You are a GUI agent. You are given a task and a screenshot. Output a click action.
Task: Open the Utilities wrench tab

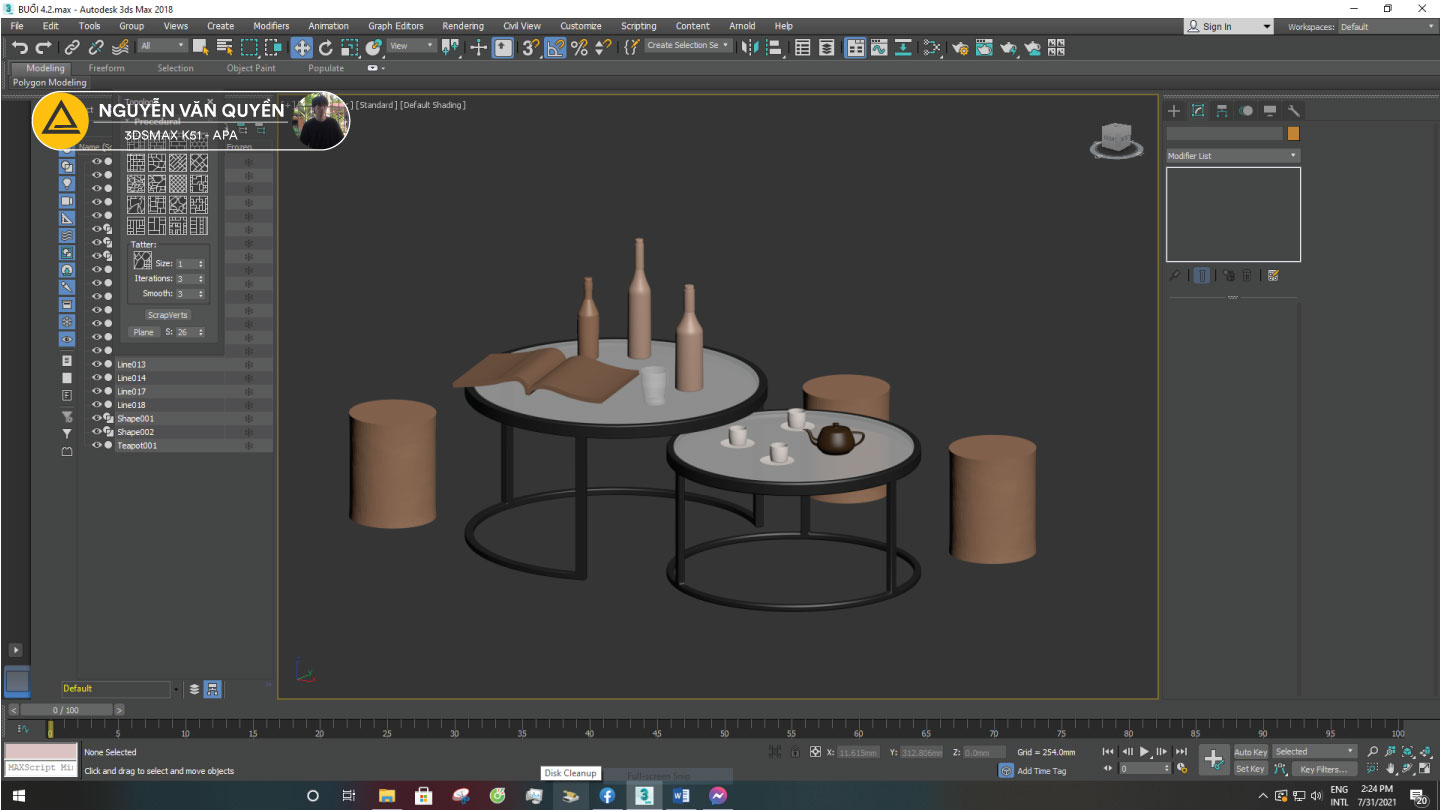1293,111
